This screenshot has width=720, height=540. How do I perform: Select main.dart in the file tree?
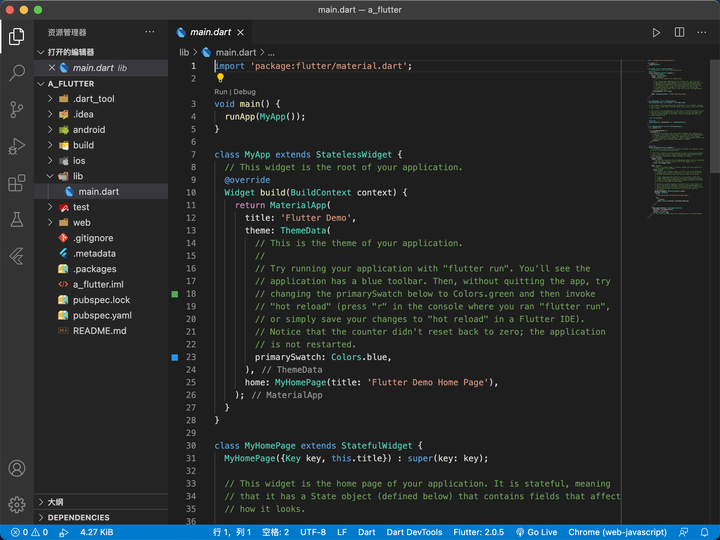coord(101,191)
